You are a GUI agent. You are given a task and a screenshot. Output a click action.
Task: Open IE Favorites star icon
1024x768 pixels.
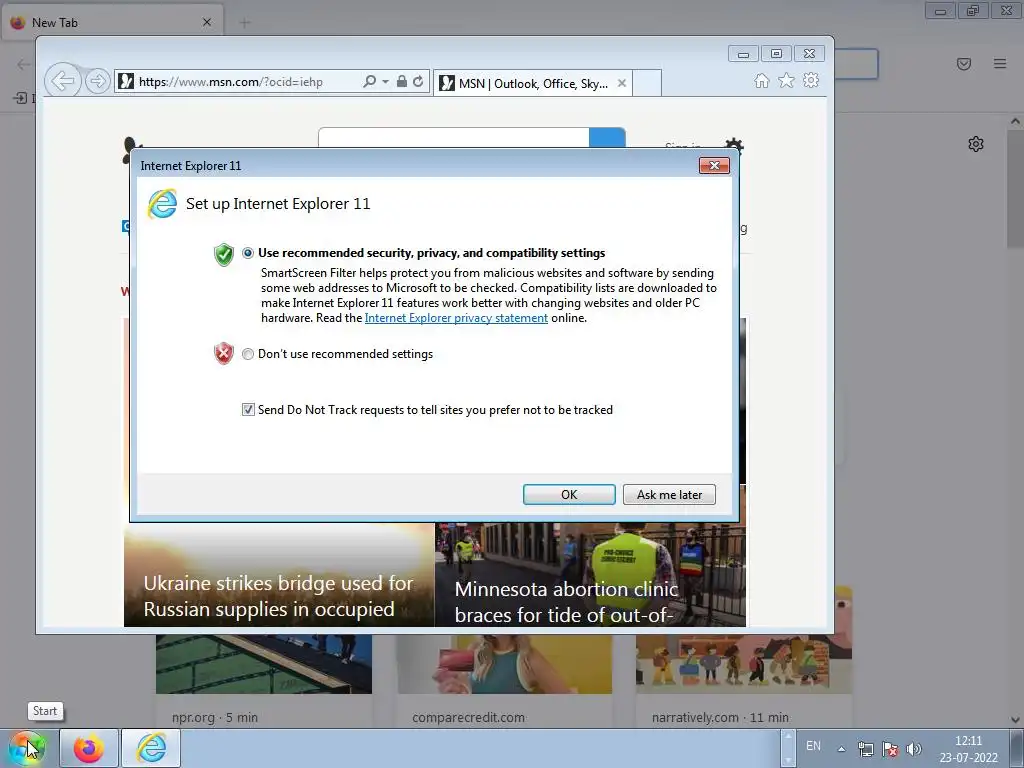(786, 80)
